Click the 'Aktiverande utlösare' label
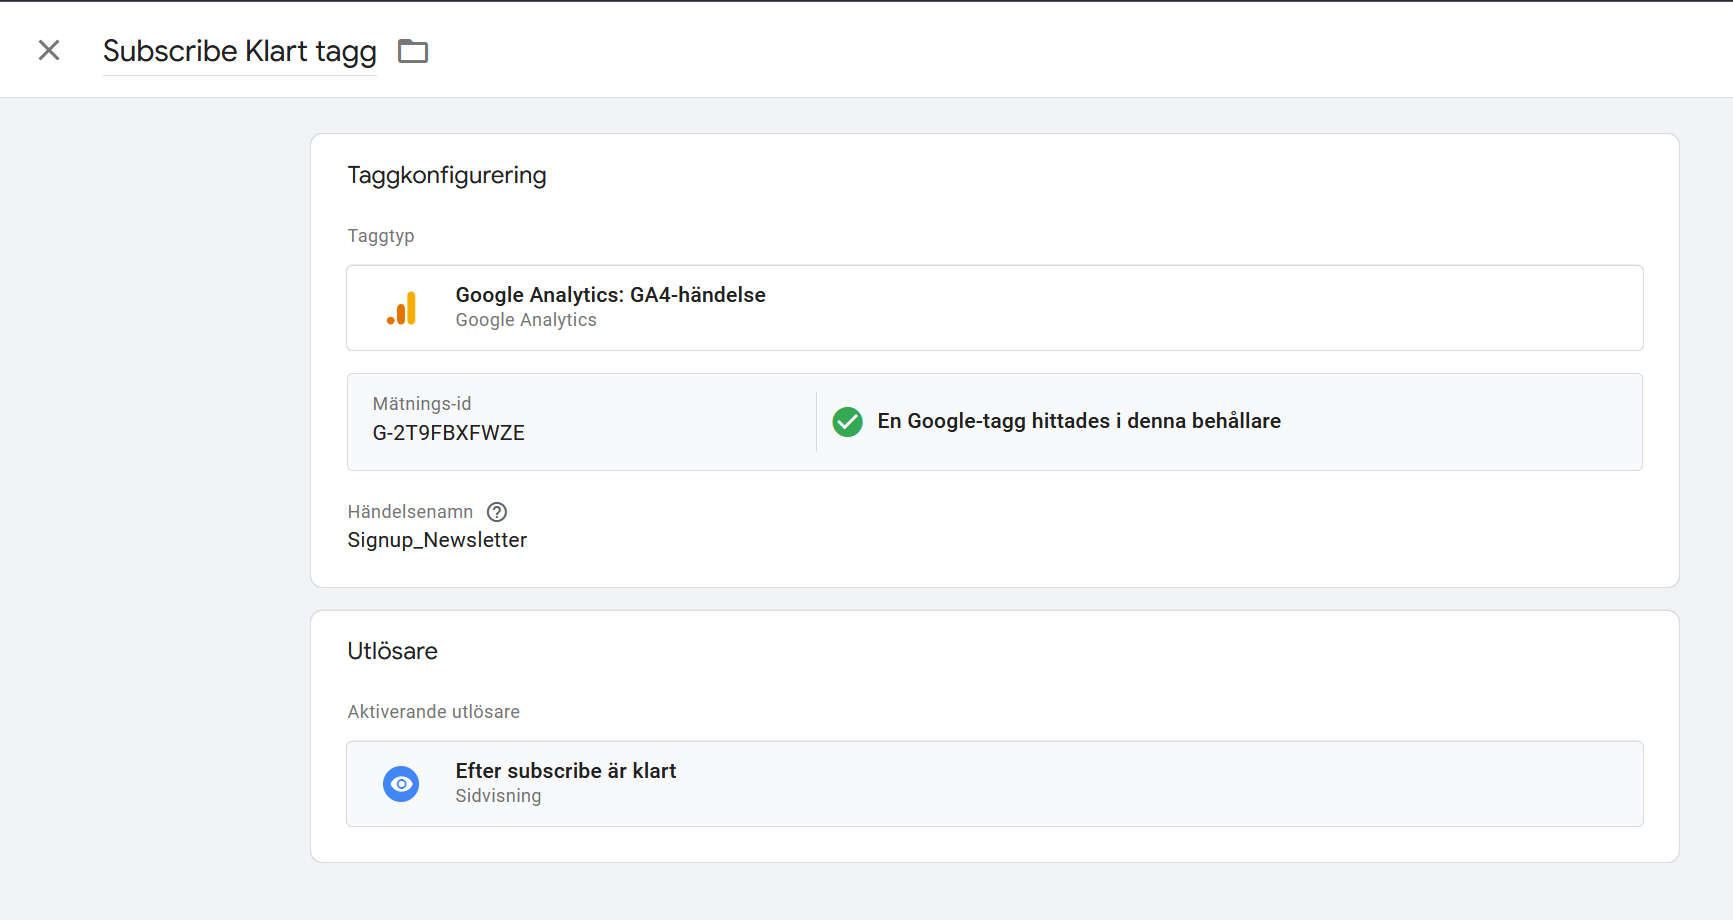1733x920 pixels. tap(434, 712)
